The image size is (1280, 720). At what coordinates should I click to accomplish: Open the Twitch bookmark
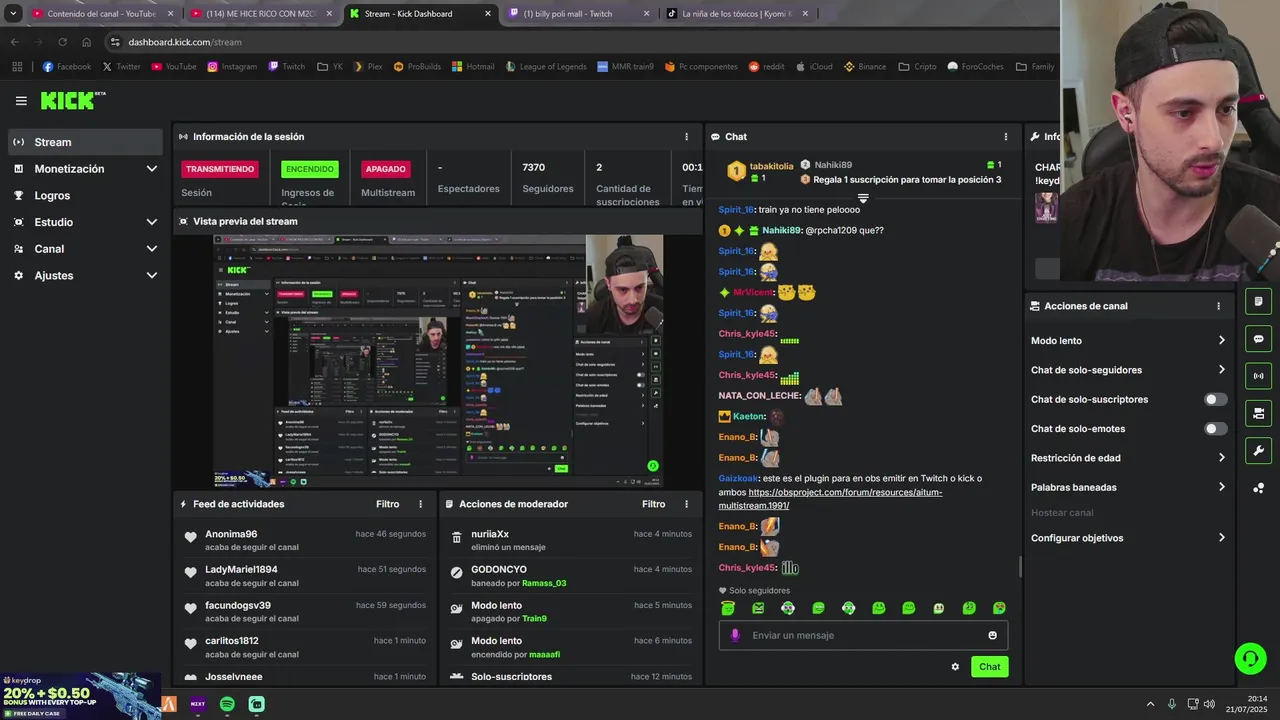click(286, 67)
